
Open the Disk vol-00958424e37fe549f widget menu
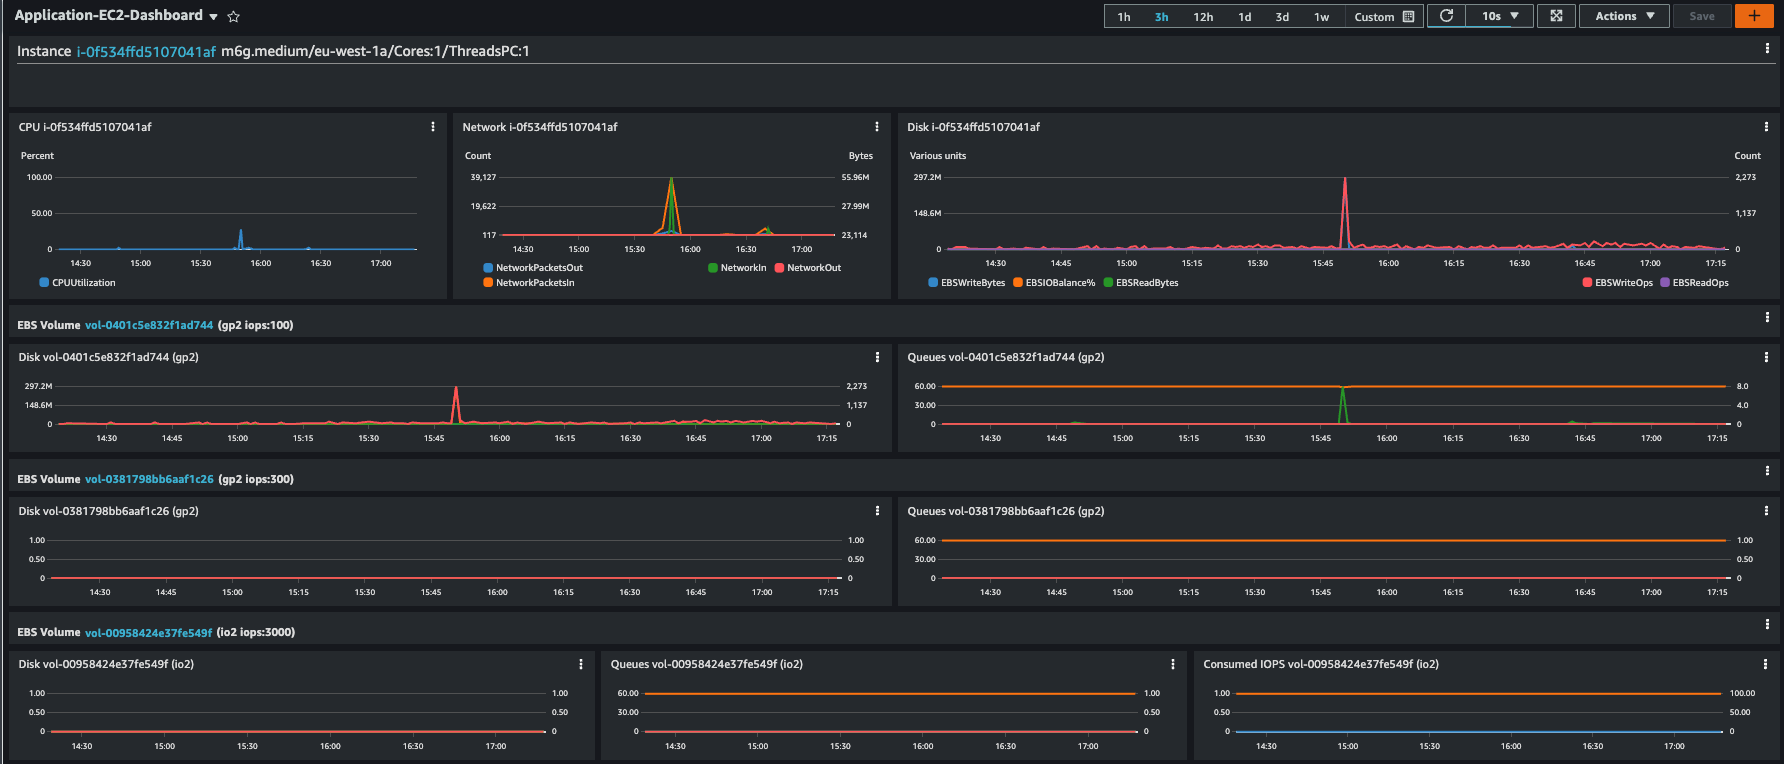581,664
